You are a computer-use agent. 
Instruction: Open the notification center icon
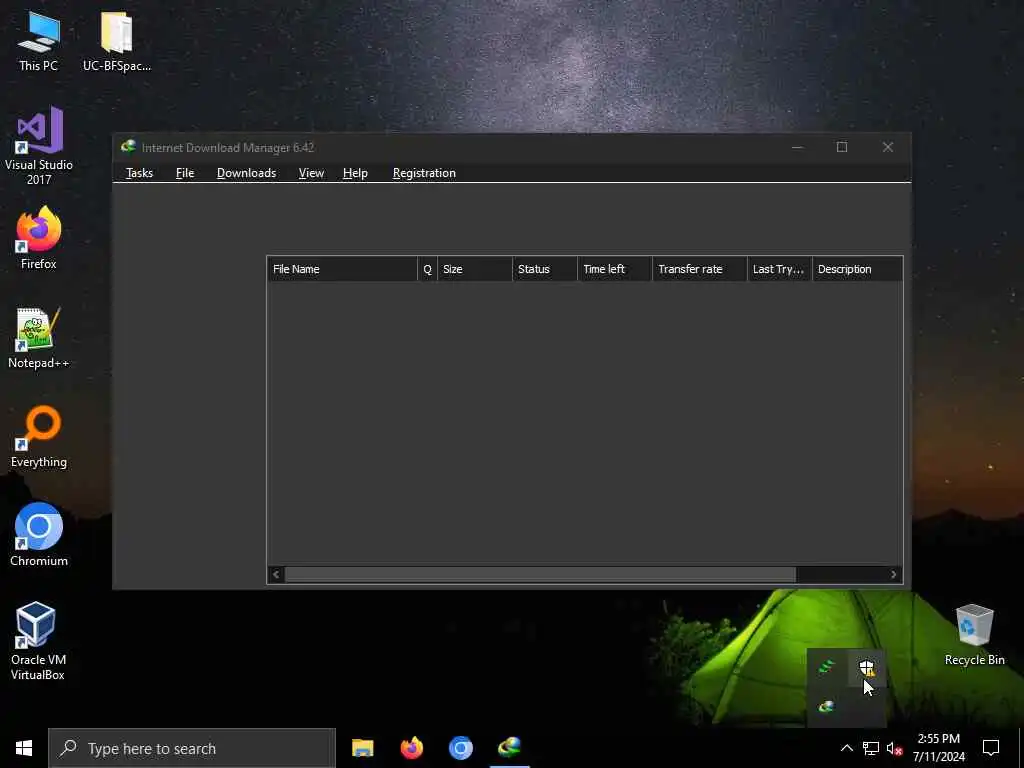click(x=991, y=748)
